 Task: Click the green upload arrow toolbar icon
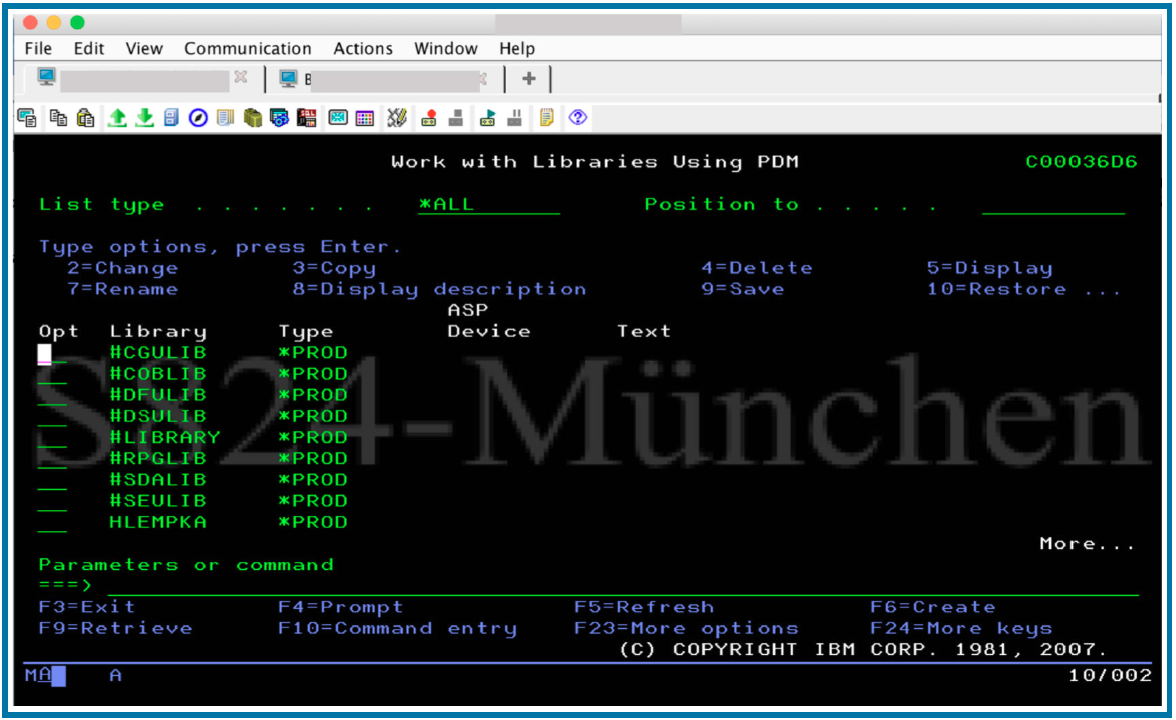[x=117, y=118]
